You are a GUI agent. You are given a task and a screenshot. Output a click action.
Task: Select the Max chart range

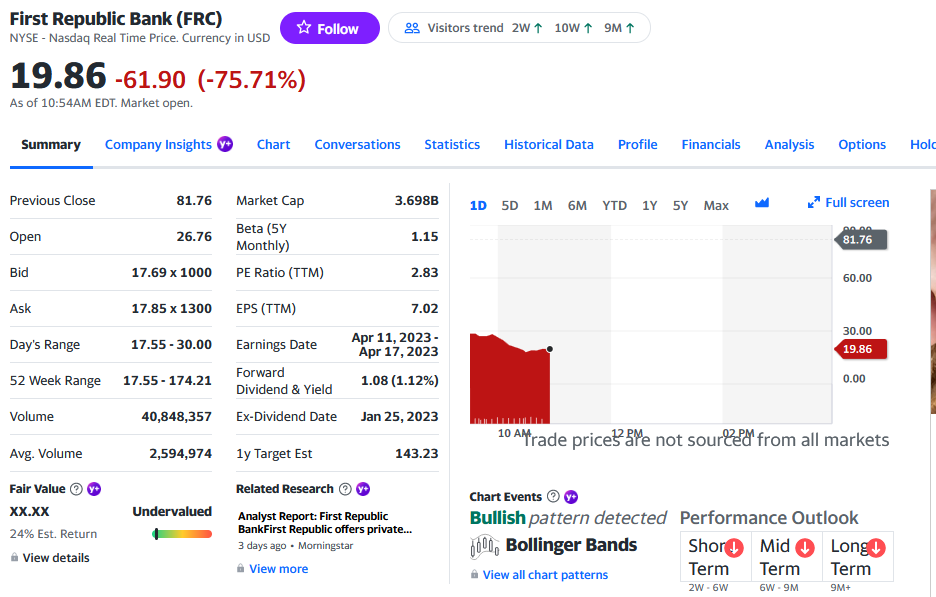point(716,205)
